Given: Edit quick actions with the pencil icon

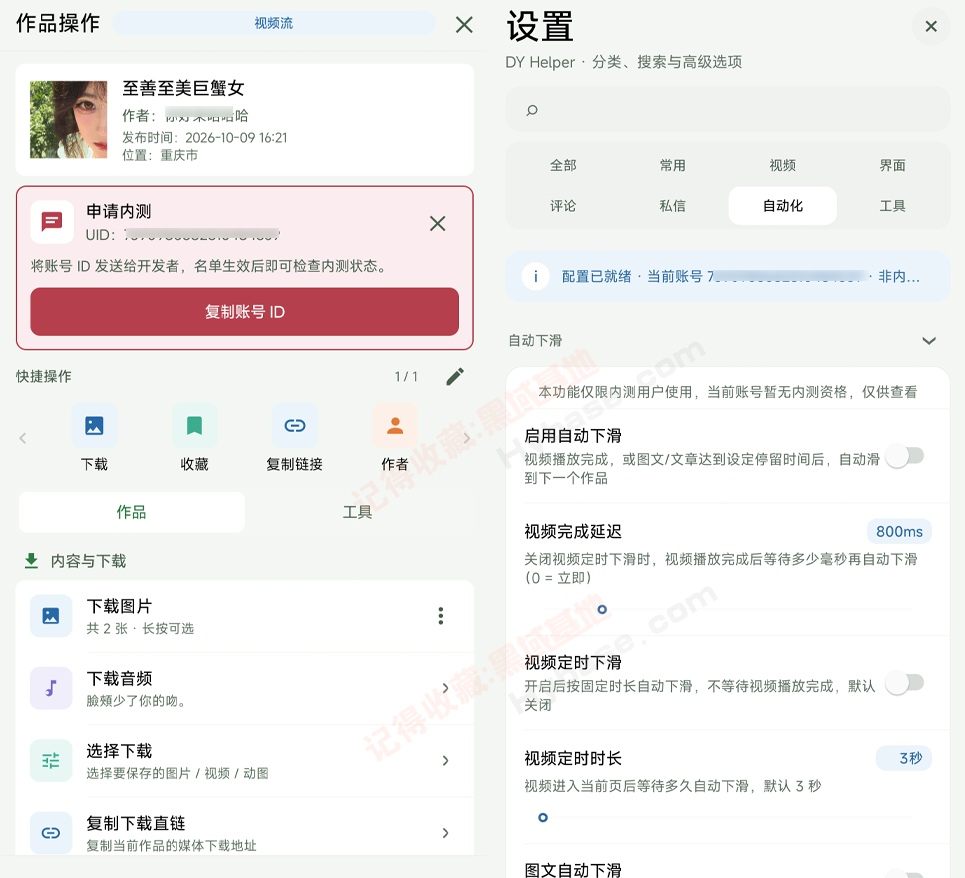Looking at the screenshot, I should click(x=455, y=377).
